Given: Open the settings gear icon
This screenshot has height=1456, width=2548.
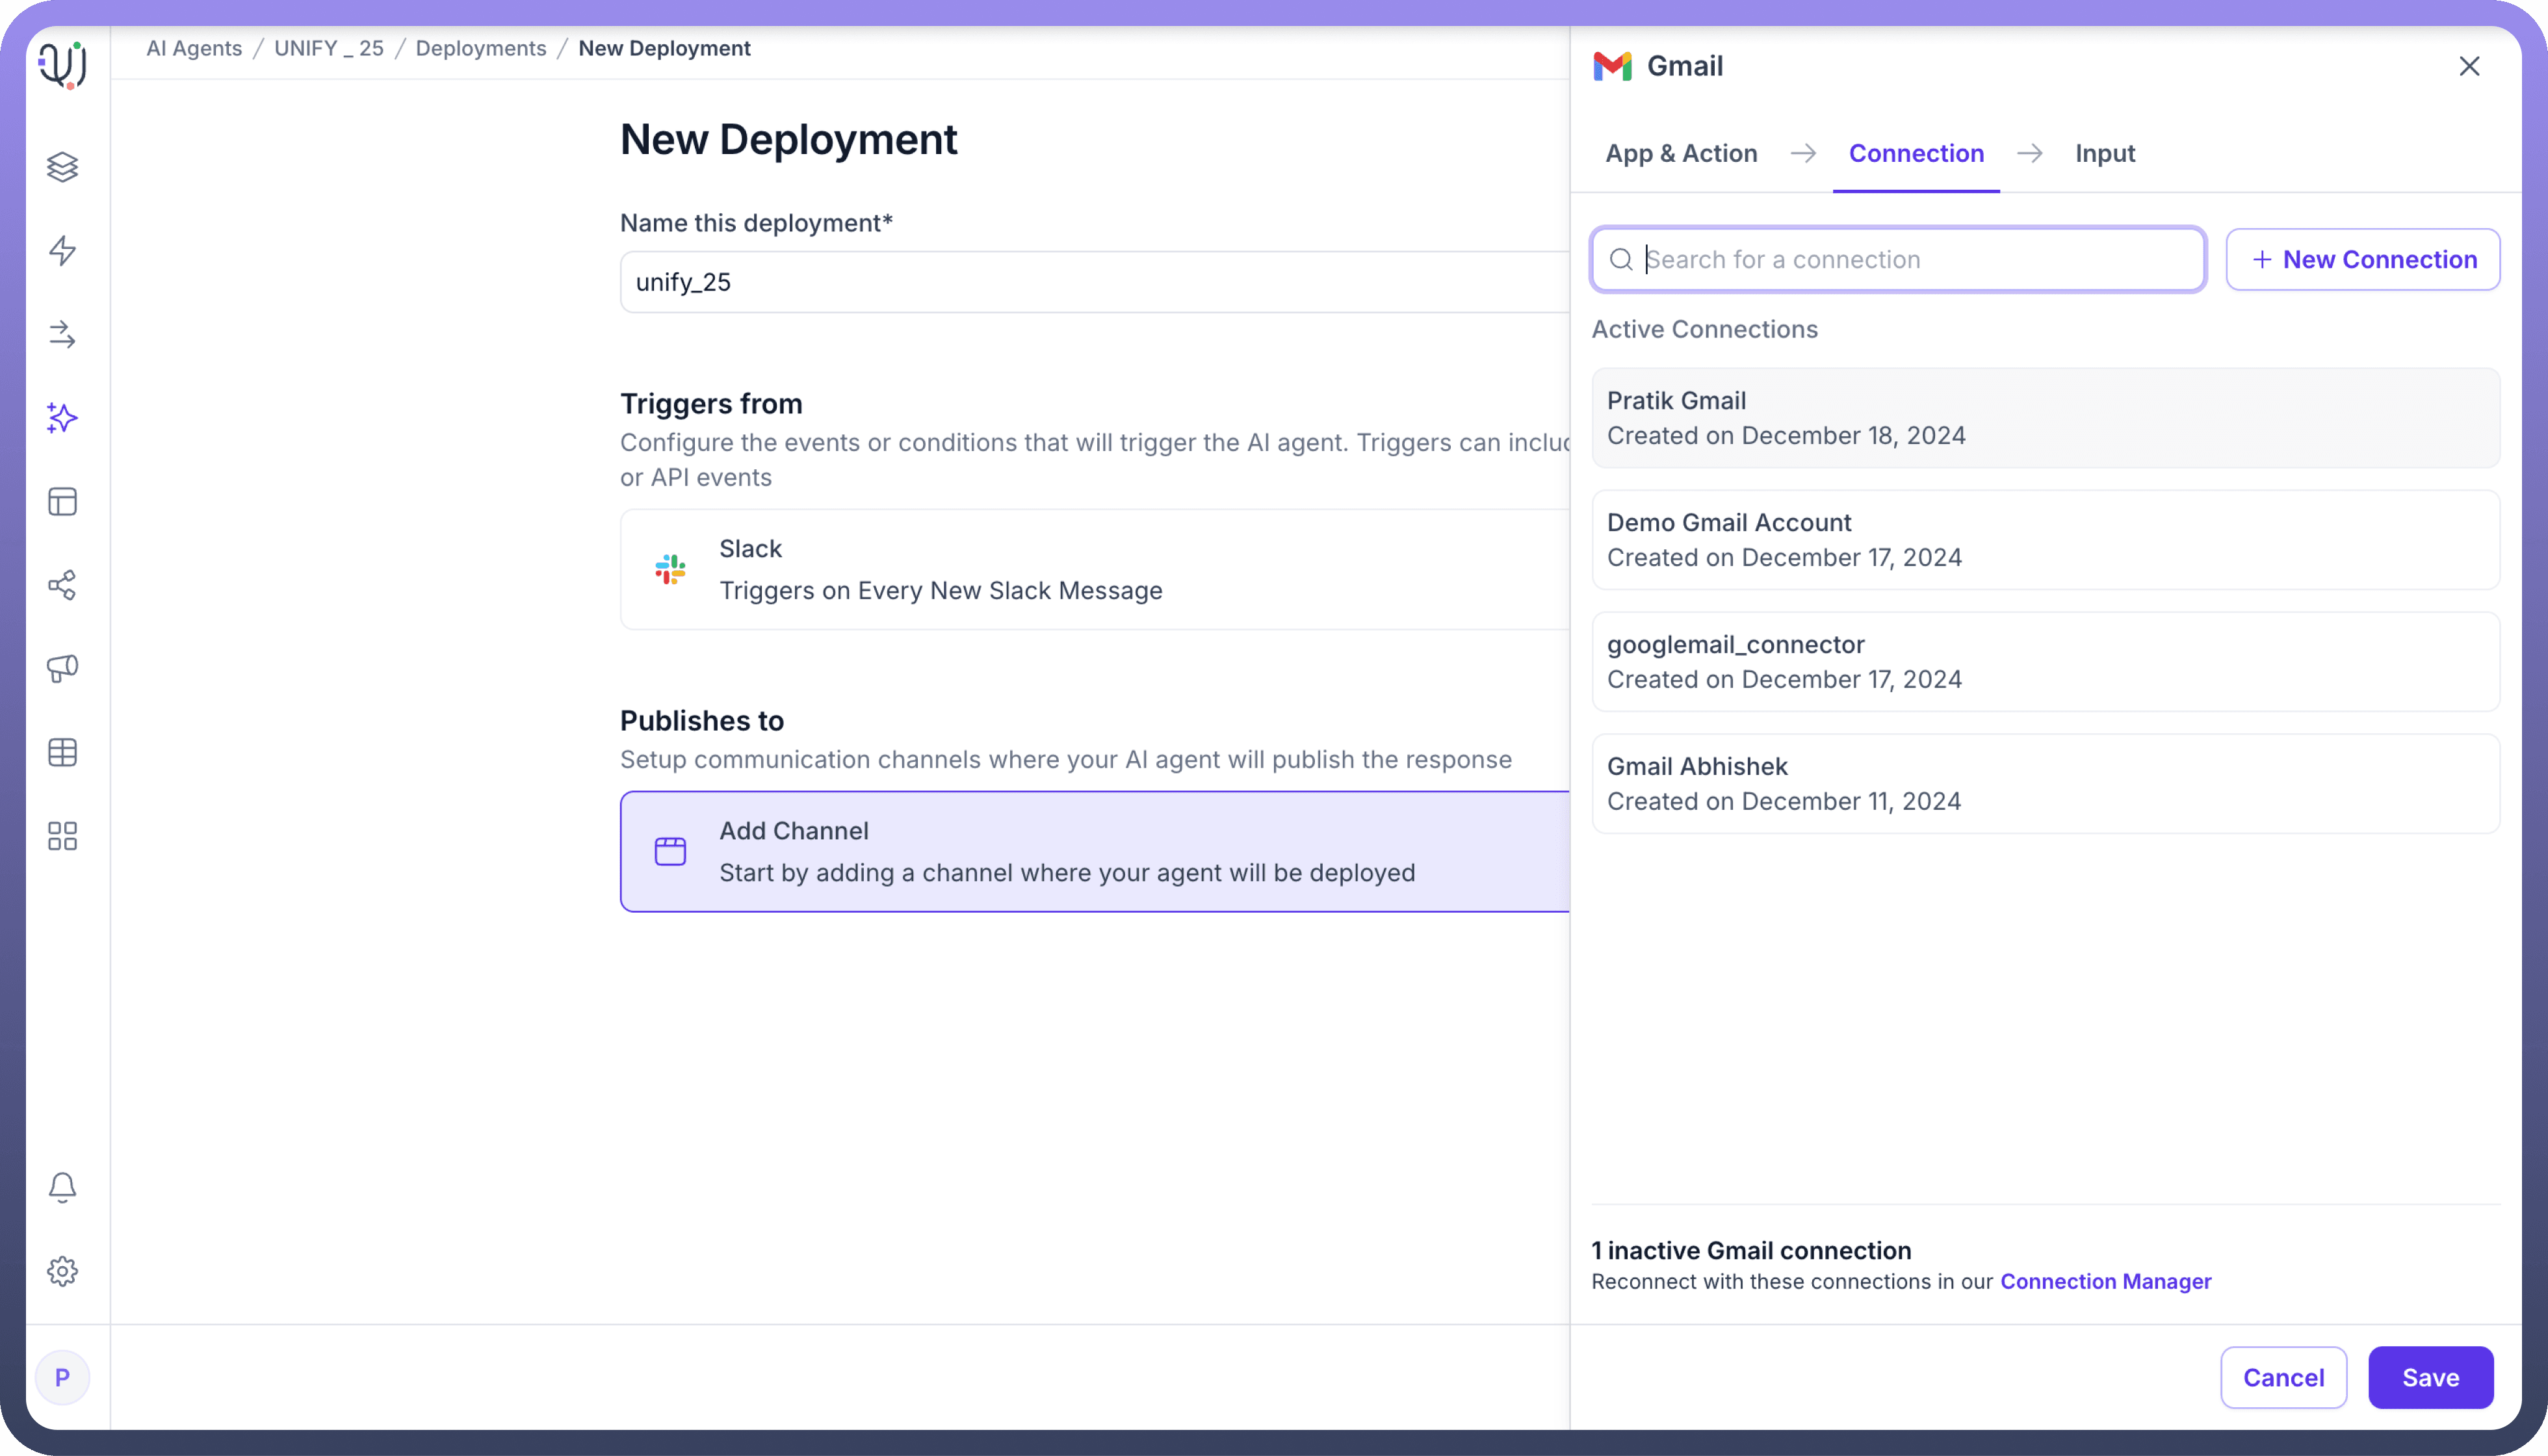Looking at the screenshot, I should click(62, 1271).
